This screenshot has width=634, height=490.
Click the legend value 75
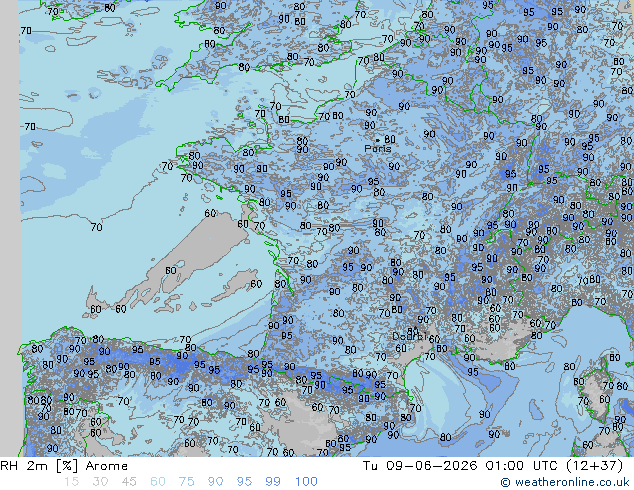tap(186, 482)
